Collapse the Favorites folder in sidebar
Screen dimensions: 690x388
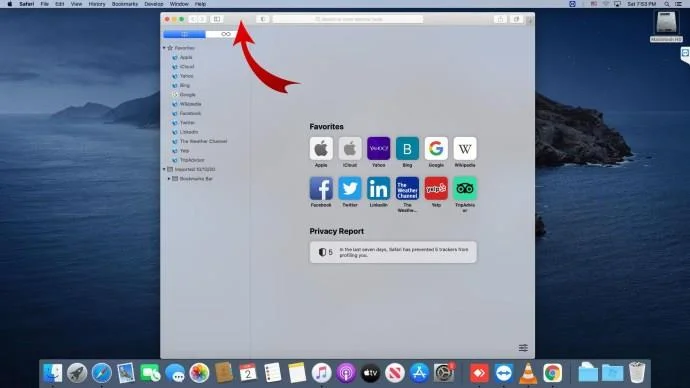coord(164,48)
